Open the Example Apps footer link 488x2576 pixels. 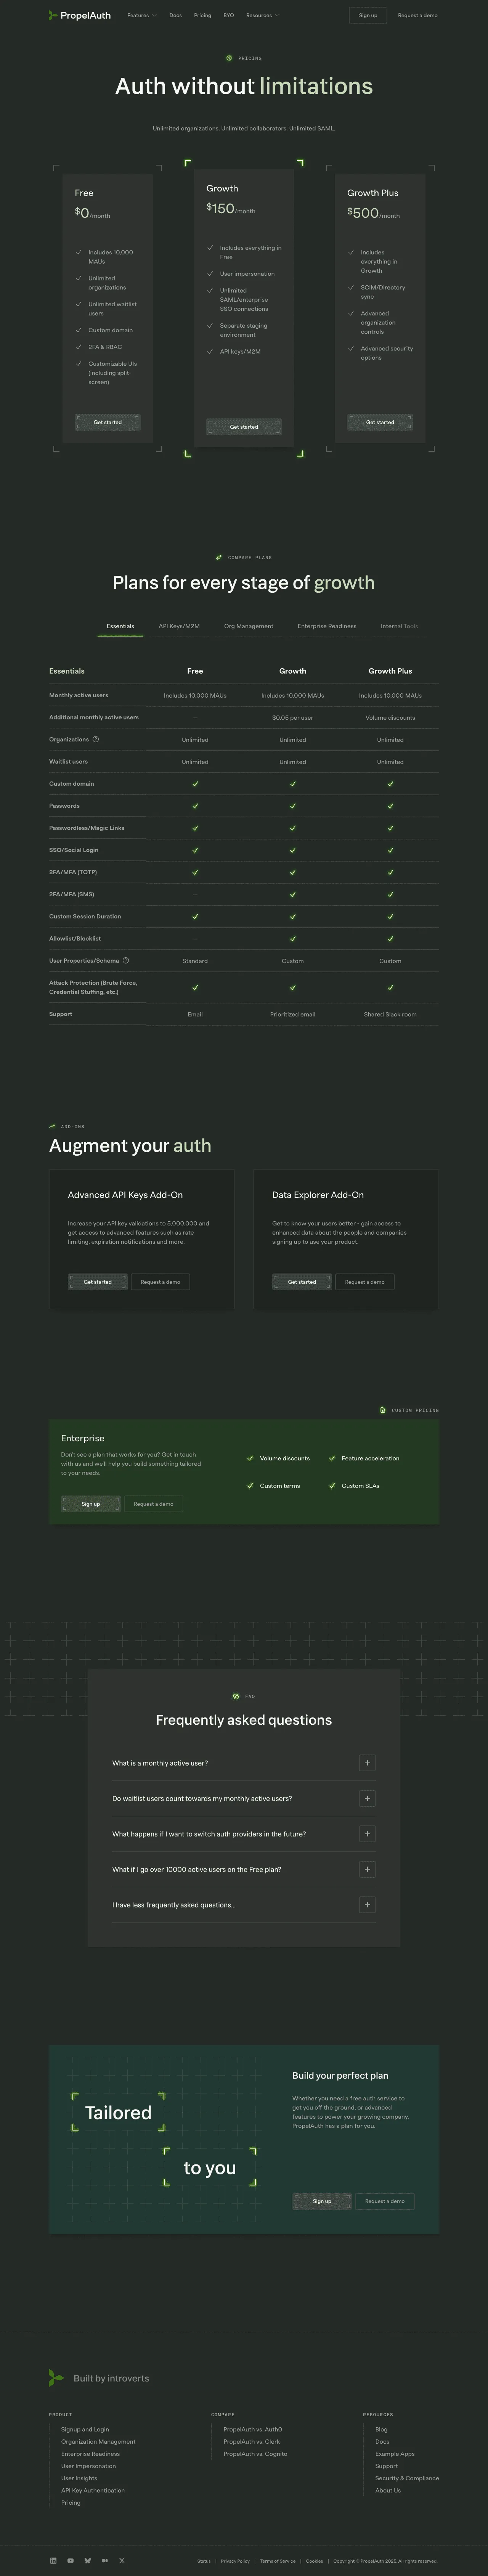[x=395, y=2454]
